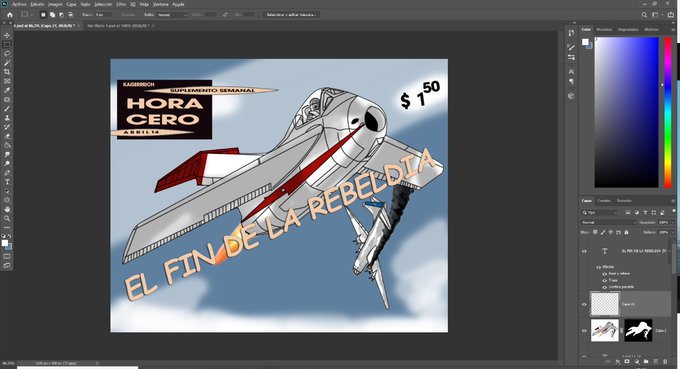Open the Opacidad value dropdown arrow

click(x=672, y=222)
